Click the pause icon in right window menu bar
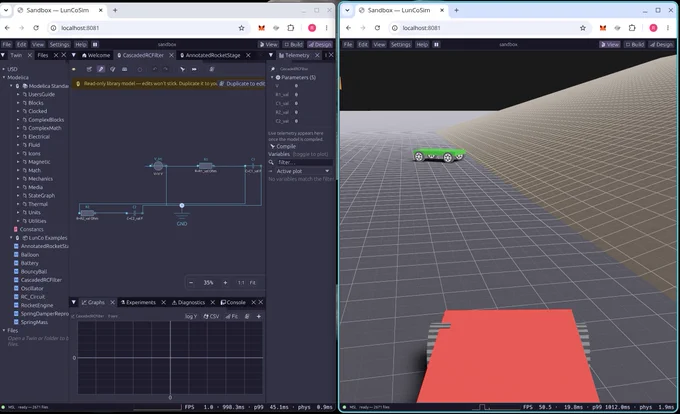Screen dimensions: 680x414 click(x=436, y=44)
